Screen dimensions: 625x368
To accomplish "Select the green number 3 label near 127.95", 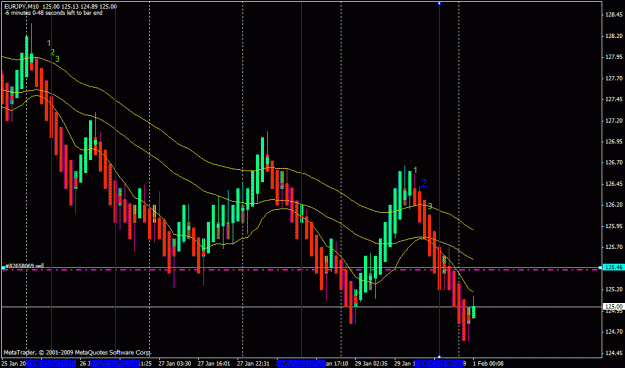I will click(57, 59).
